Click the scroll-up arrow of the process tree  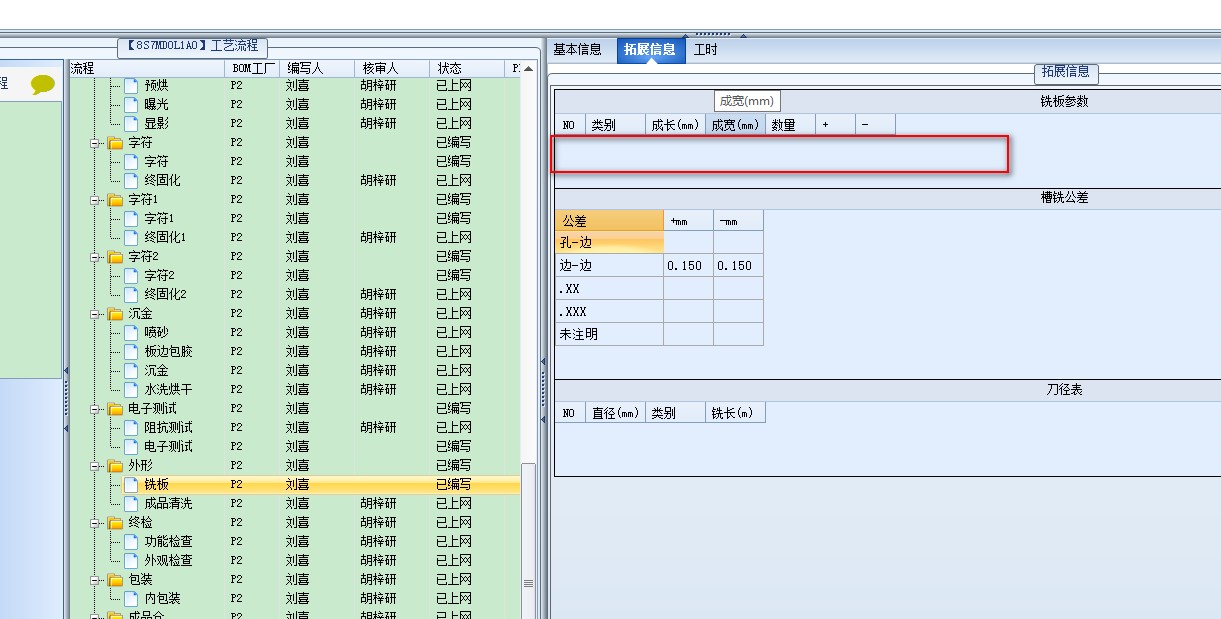528,68
